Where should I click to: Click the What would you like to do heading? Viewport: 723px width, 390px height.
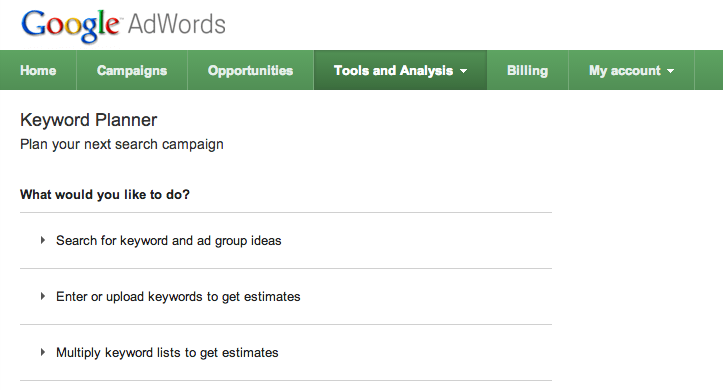point(105,195)
